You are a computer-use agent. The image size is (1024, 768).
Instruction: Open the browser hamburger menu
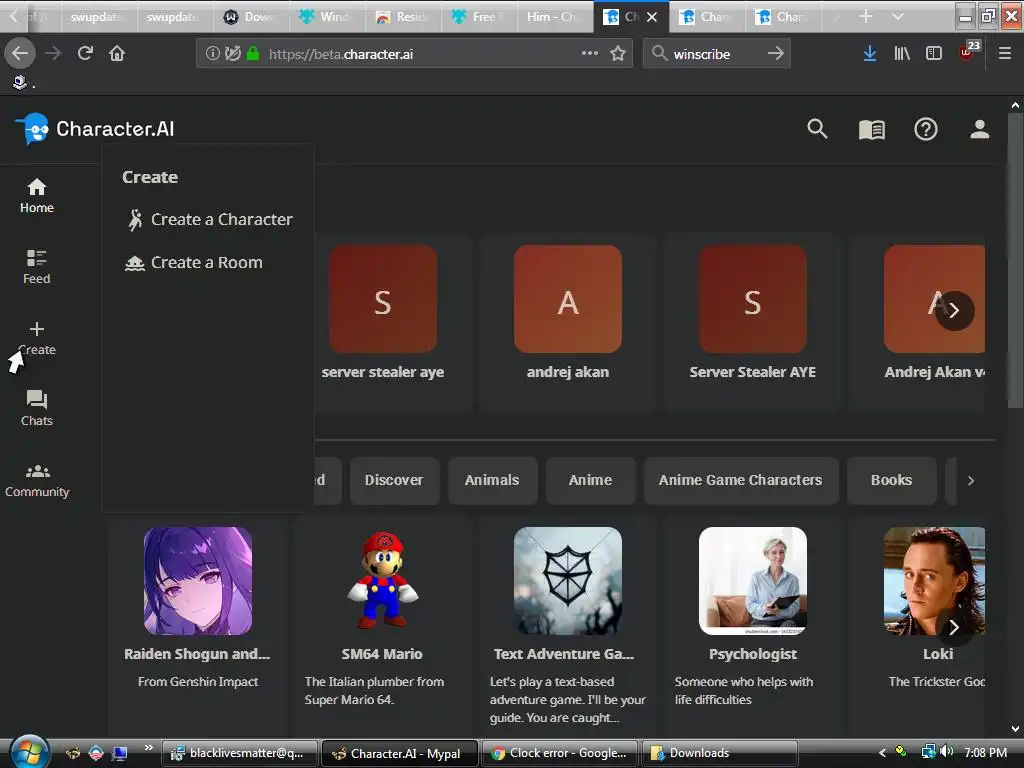pos(1005,54)
